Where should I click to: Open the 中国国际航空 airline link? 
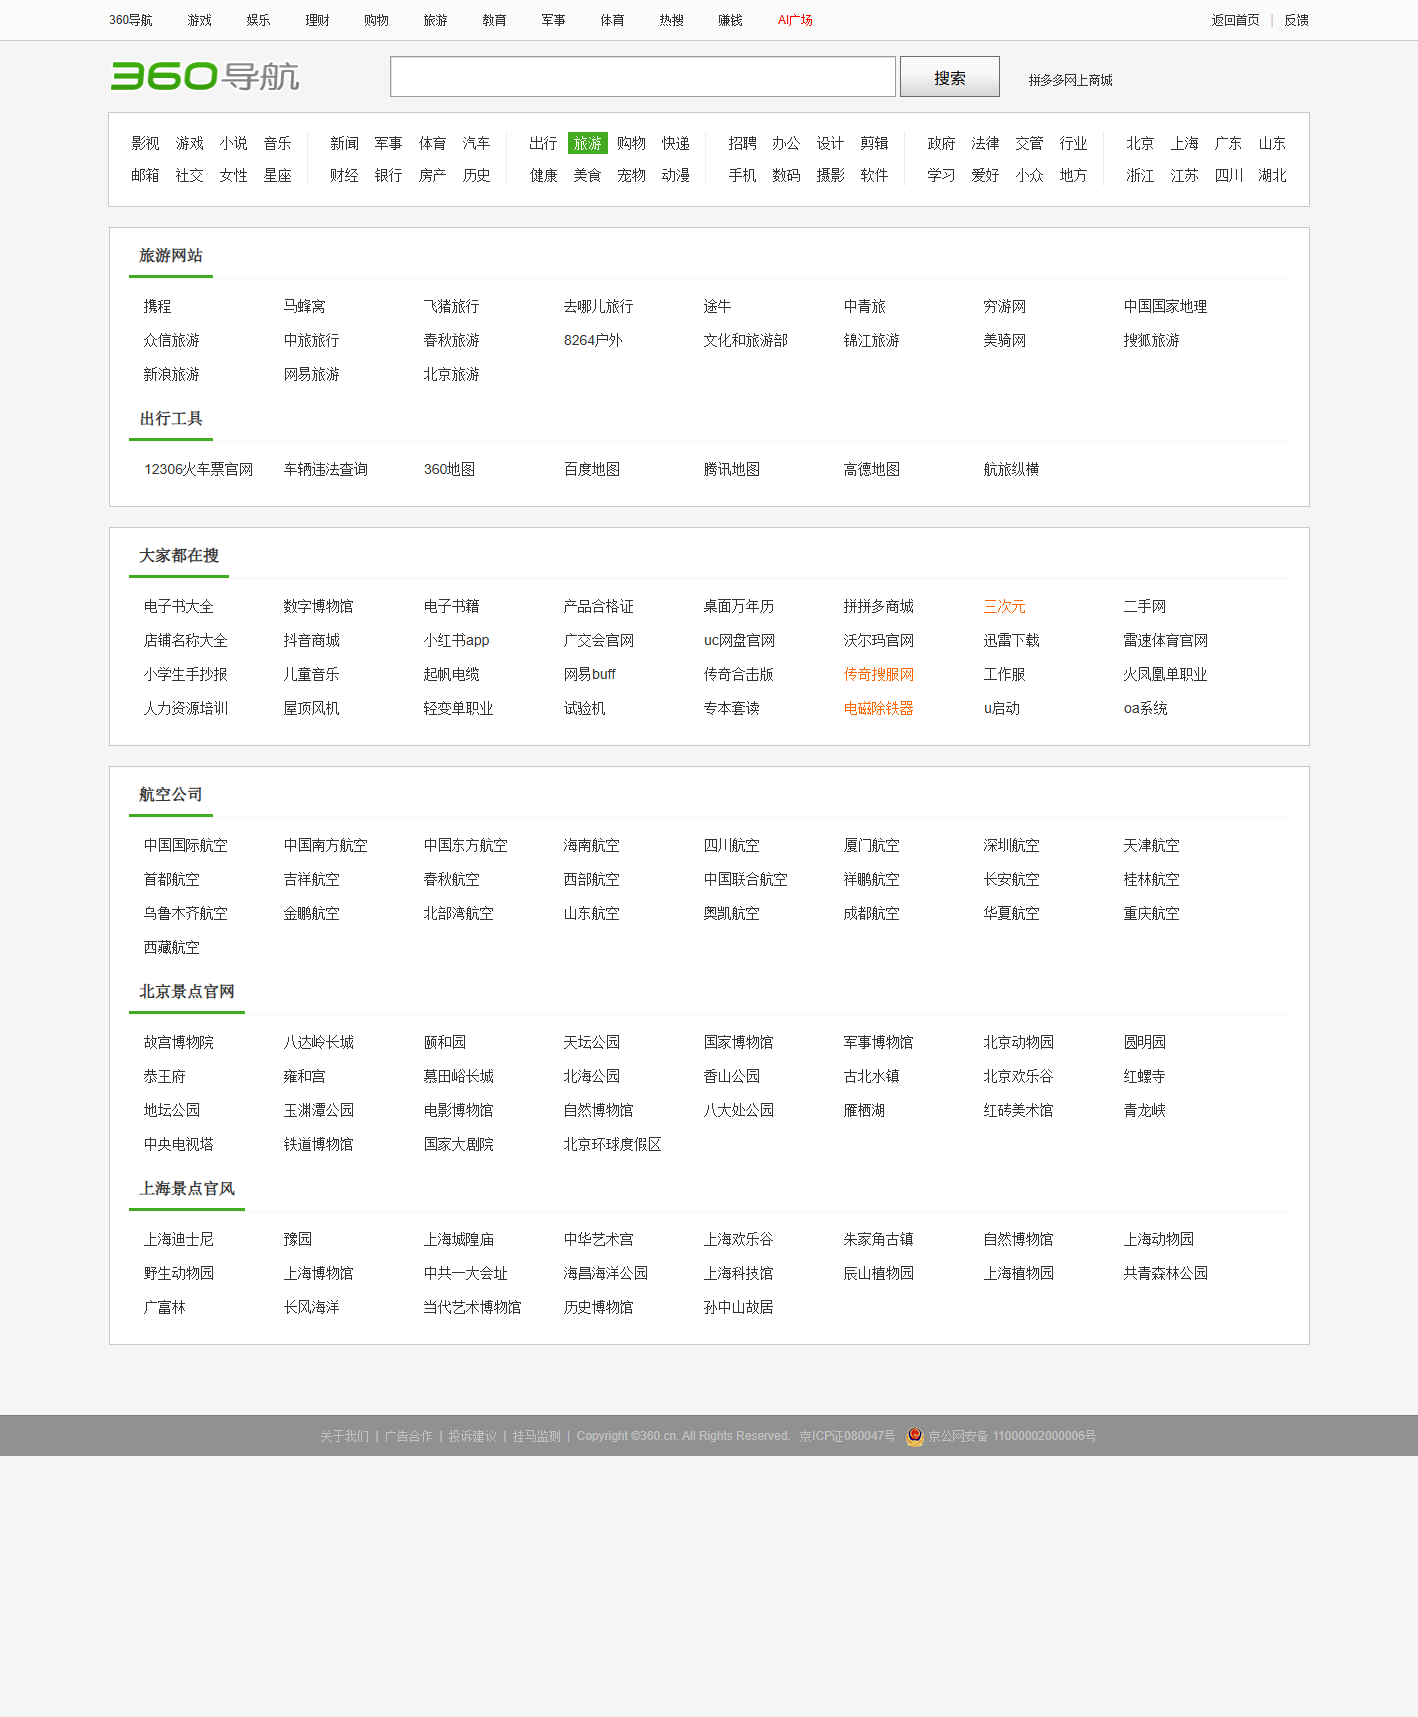tap(185, 845)
